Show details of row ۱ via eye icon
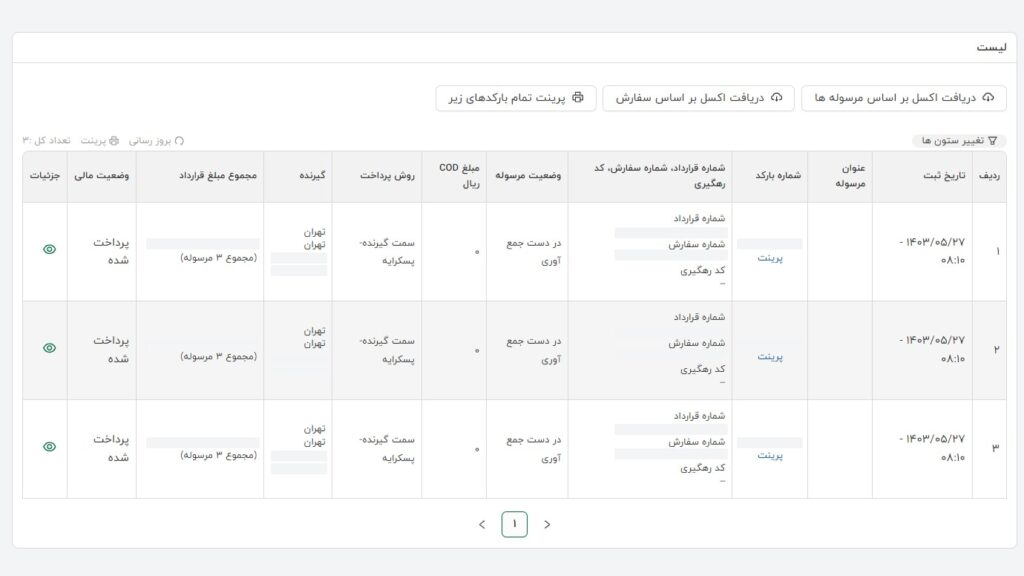This screenshot has width=1024, height=576. click(49, 249)
